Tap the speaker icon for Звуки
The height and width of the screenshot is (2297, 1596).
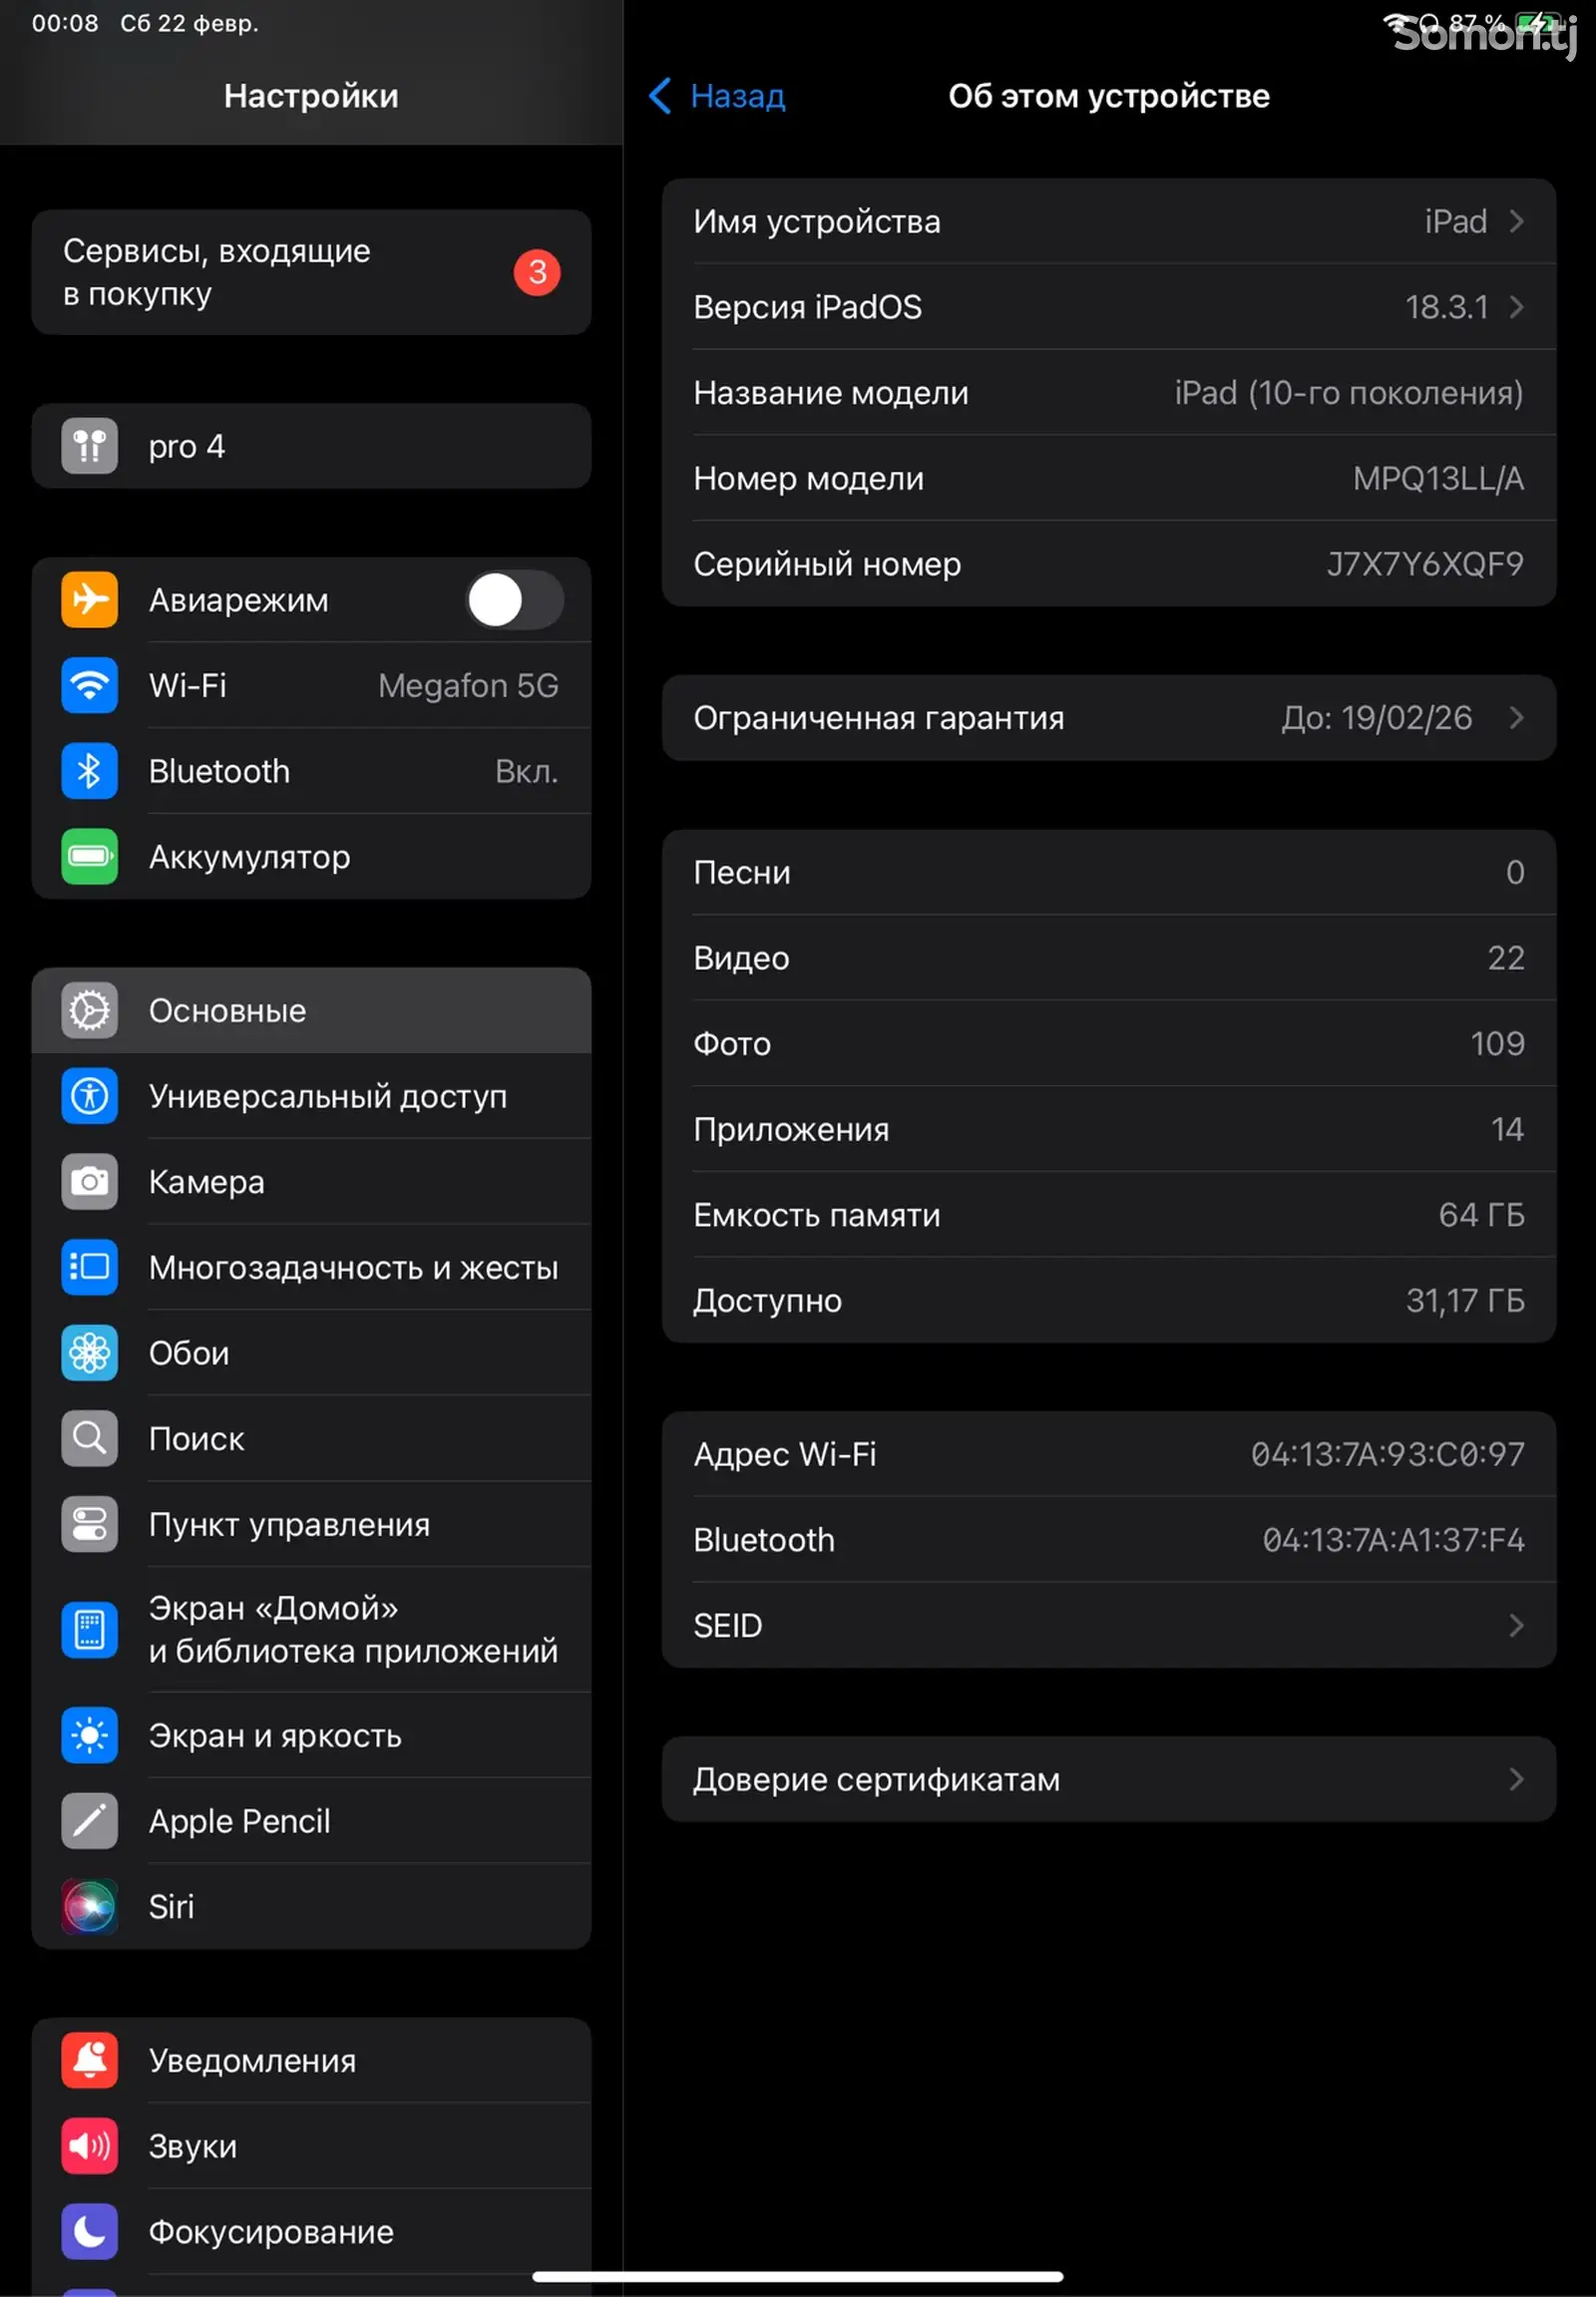(89, 2146)
